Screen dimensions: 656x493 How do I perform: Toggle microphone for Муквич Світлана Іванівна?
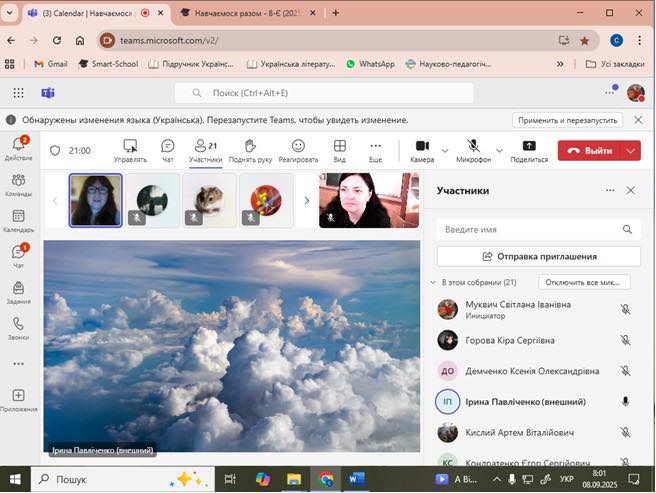click(626, 310)
